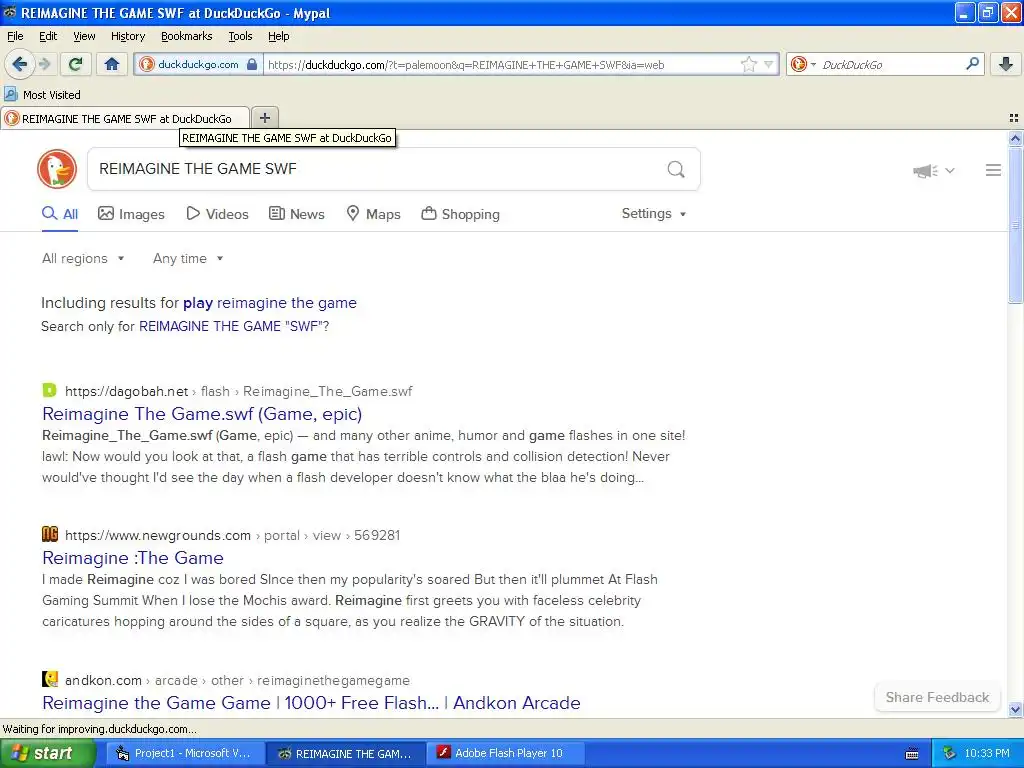This screenshot has width=1024, height=768.
Task: Reload the page with the refresh icon
Action: point(76,64)
